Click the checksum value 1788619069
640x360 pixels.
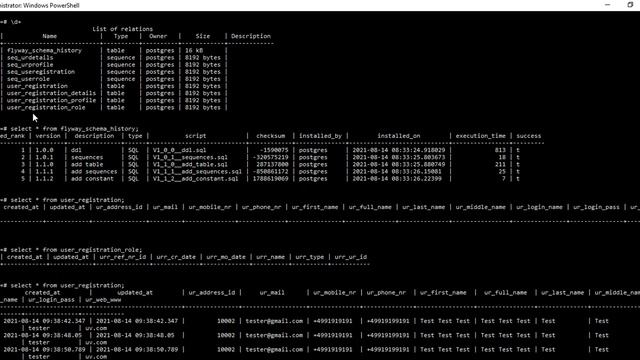[x=270, y=179]
